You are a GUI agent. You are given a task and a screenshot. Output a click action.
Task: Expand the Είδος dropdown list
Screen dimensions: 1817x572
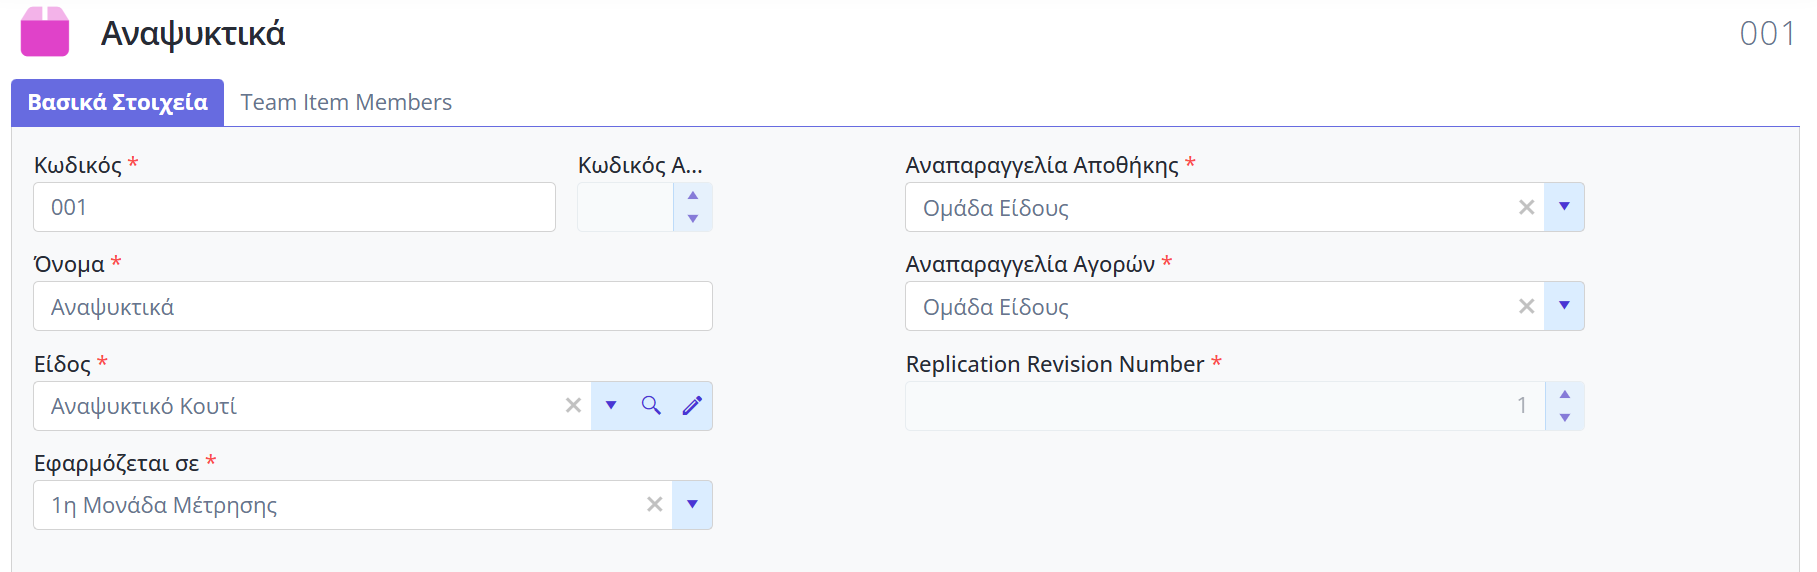[x=611, y=406]
